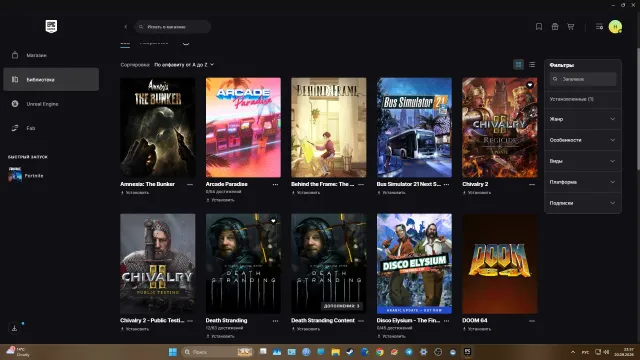The height and width of the screenshot is (360, 640).
Task: Open options menu for Arcade Paradise
Action: pyautogui.click(x=276, y=184)
